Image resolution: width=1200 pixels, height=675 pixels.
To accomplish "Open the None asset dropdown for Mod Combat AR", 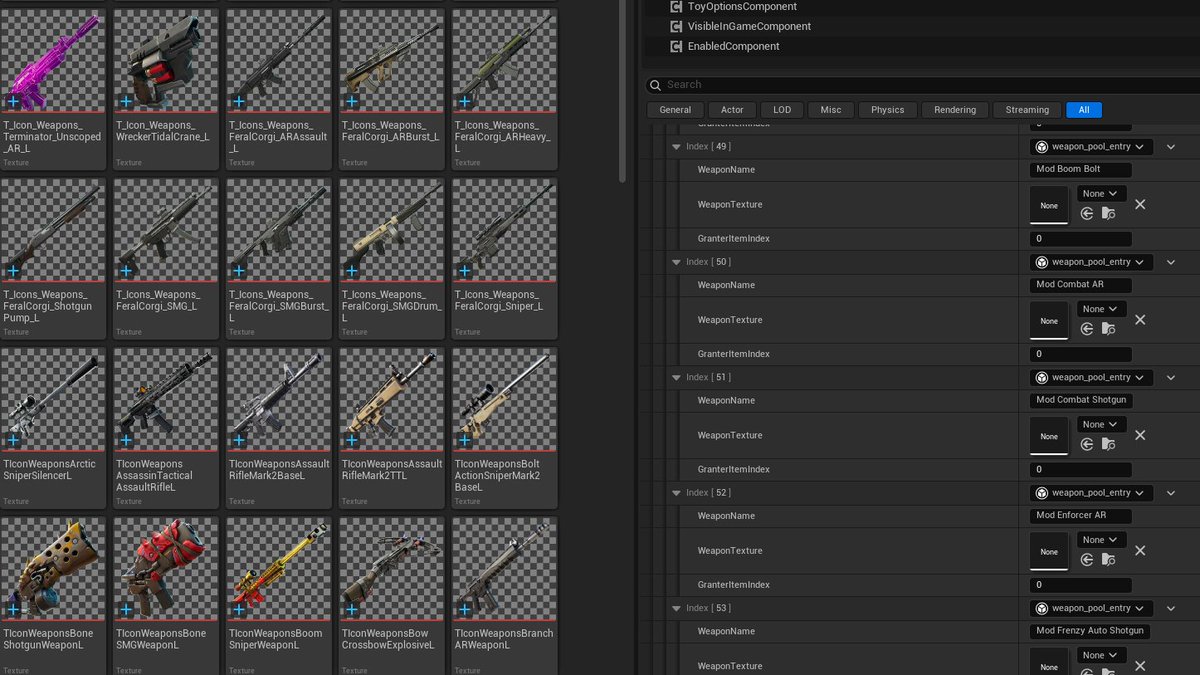I will click(1101, 309).
